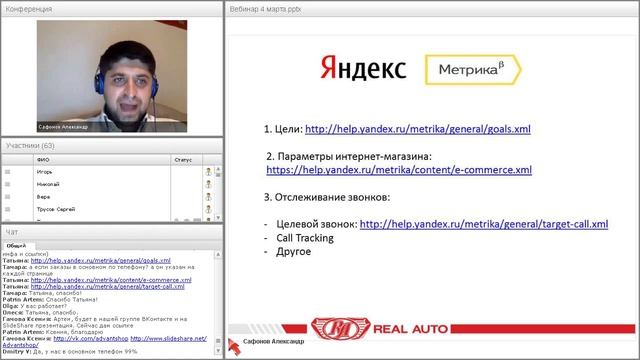Click the Сафонов Александр caption on the webcam
Image resolution: width=640 pixels, height=360 pixels.
pyautogui.click(x=63, y=127)
